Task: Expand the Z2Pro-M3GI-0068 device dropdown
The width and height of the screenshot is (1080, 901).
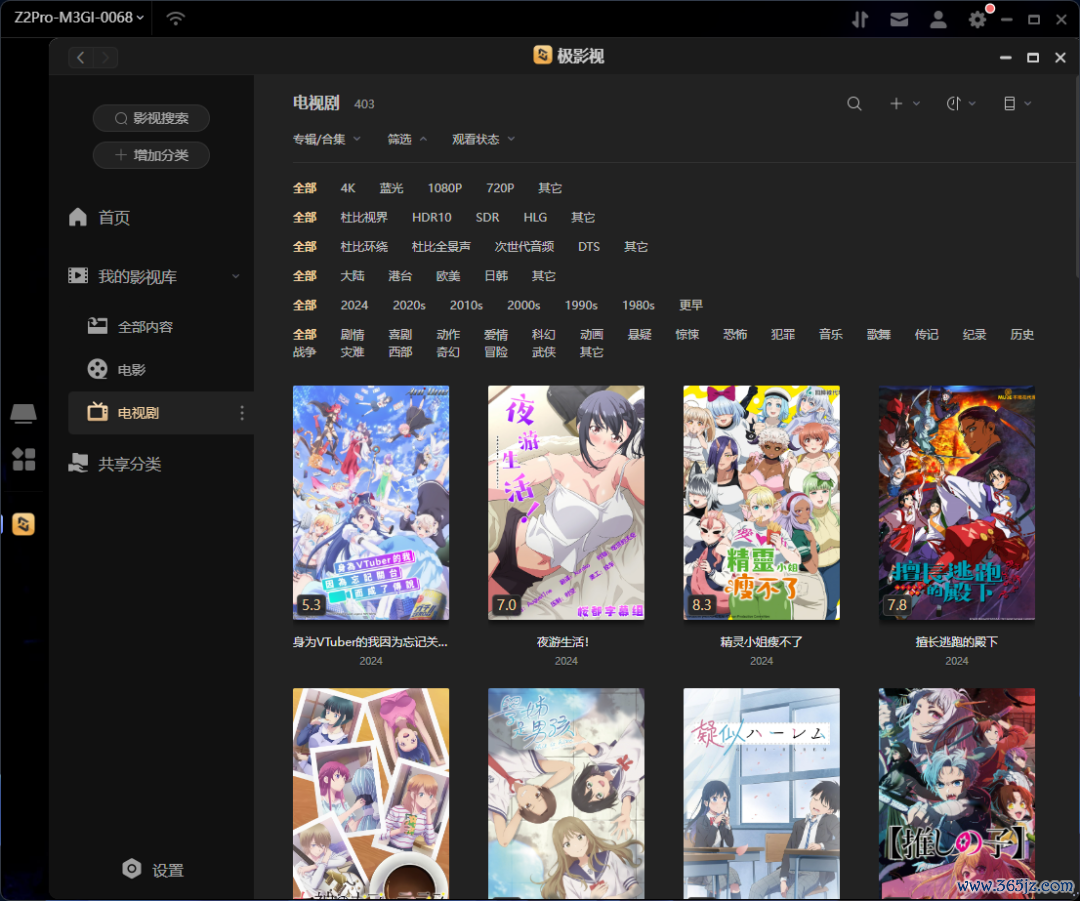Action: point(79,18)
